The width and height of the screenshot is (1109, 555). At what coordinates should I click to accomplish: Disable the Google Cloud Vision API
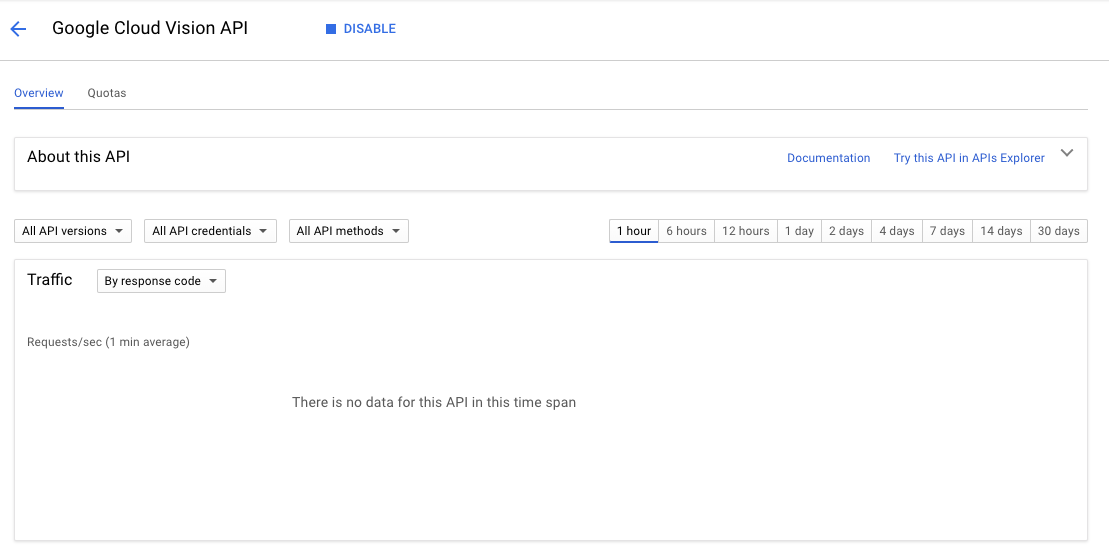tap(361, 29)
